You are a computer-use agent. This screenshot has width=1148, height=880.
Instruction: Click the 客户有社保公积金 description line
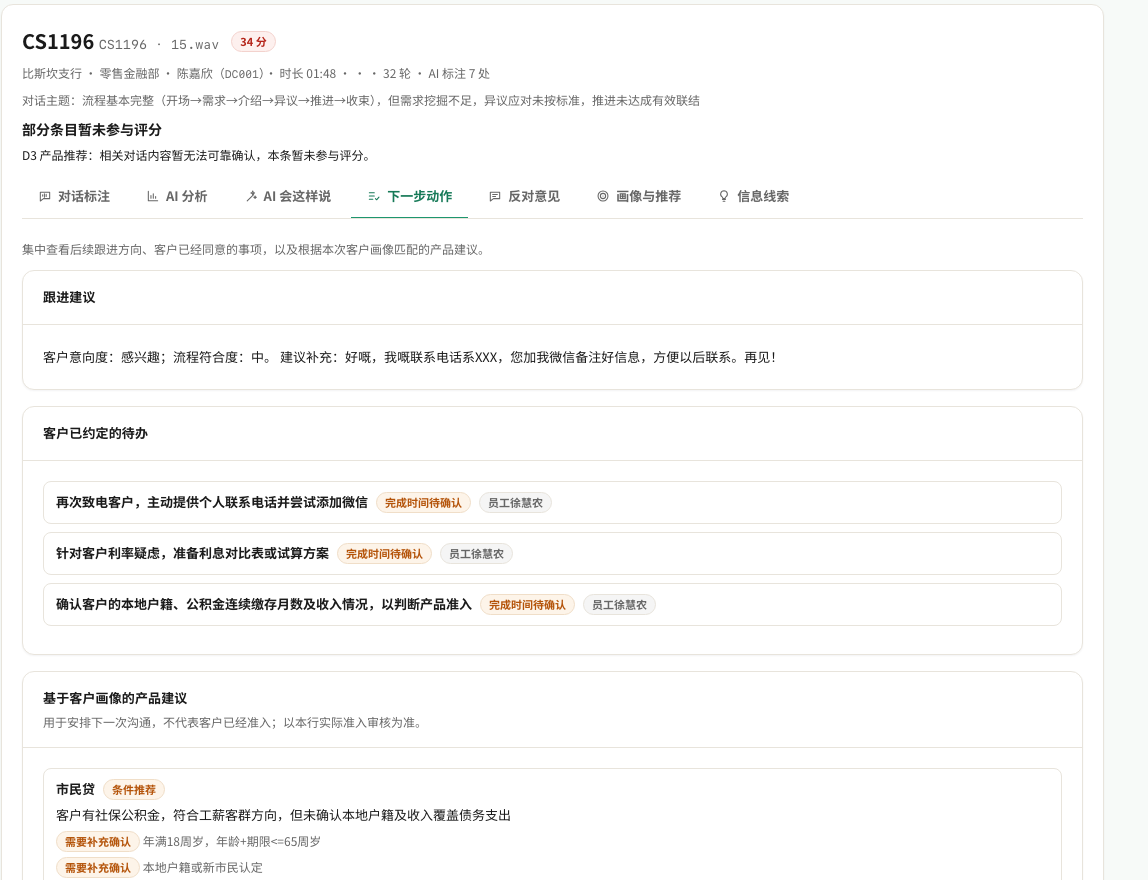(283, 816)
